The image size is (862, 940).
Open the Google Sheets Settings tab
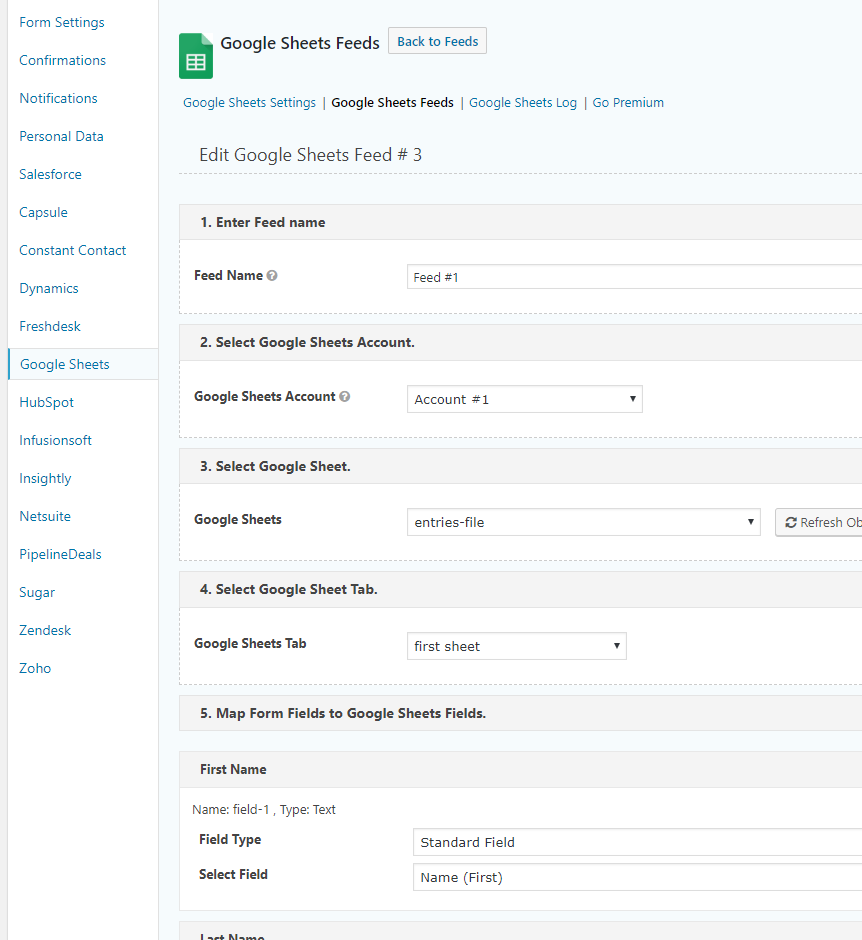(249, 103)
